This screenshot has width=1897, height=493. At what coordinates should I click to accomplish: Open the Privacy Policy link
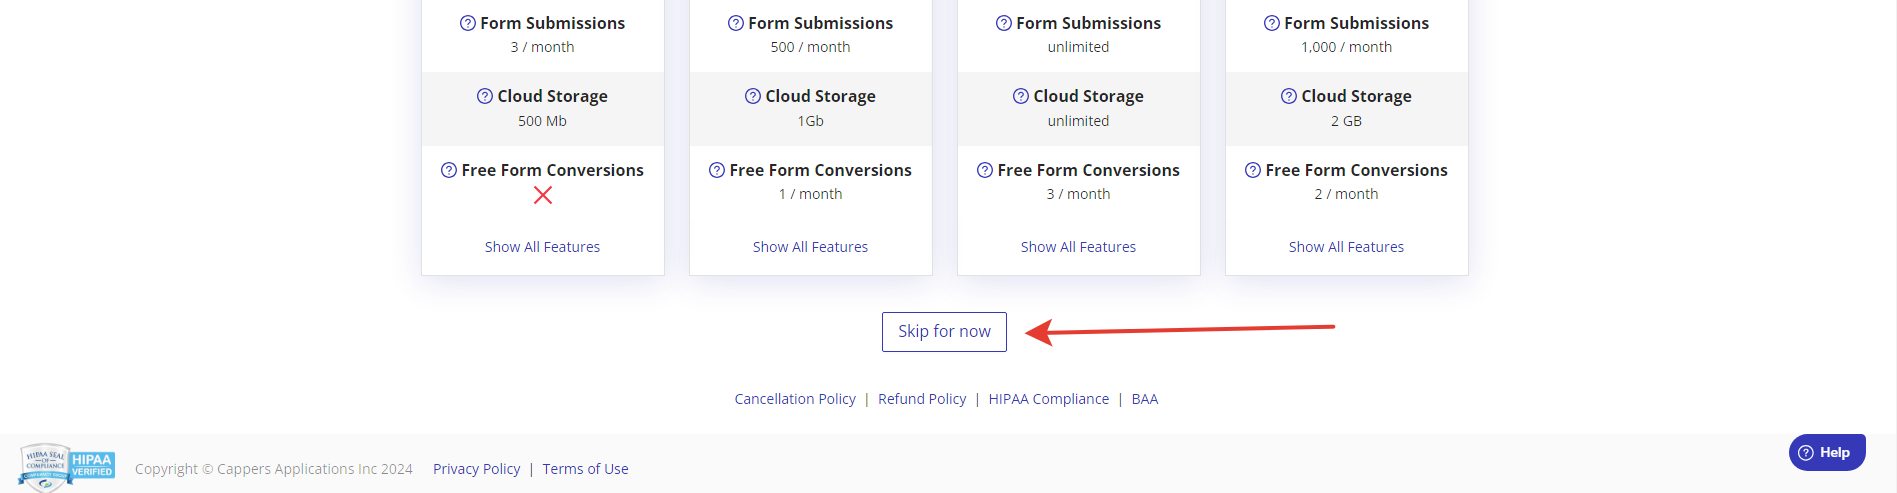click(x=476, y=469)
